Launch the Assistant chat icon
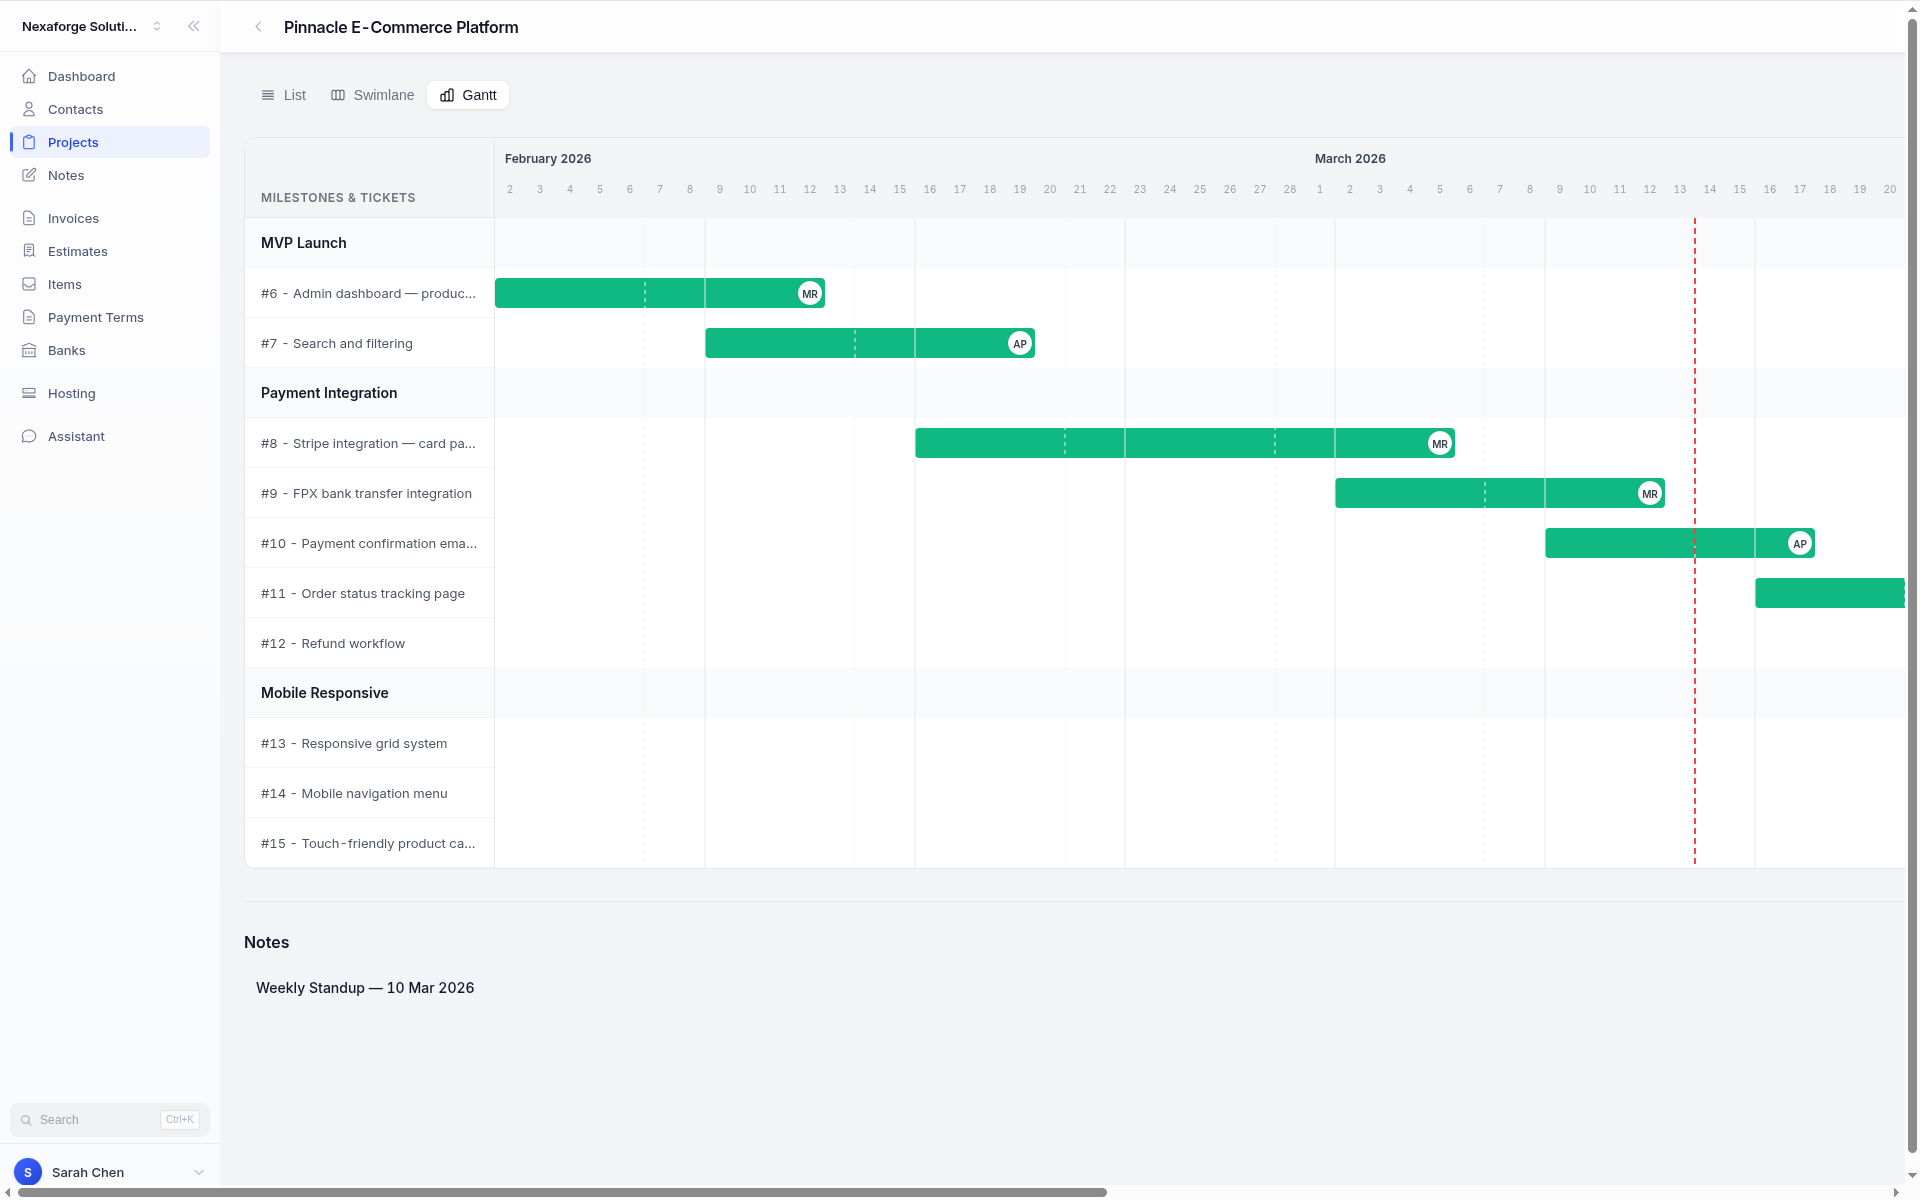This screenshot has height=1200, width=1920. (30, 436)
